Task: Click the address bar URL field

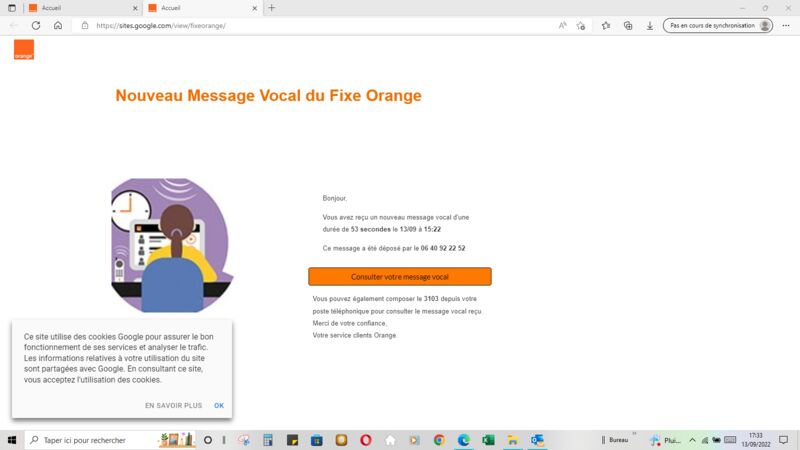Action: click(x=300, y=25)
